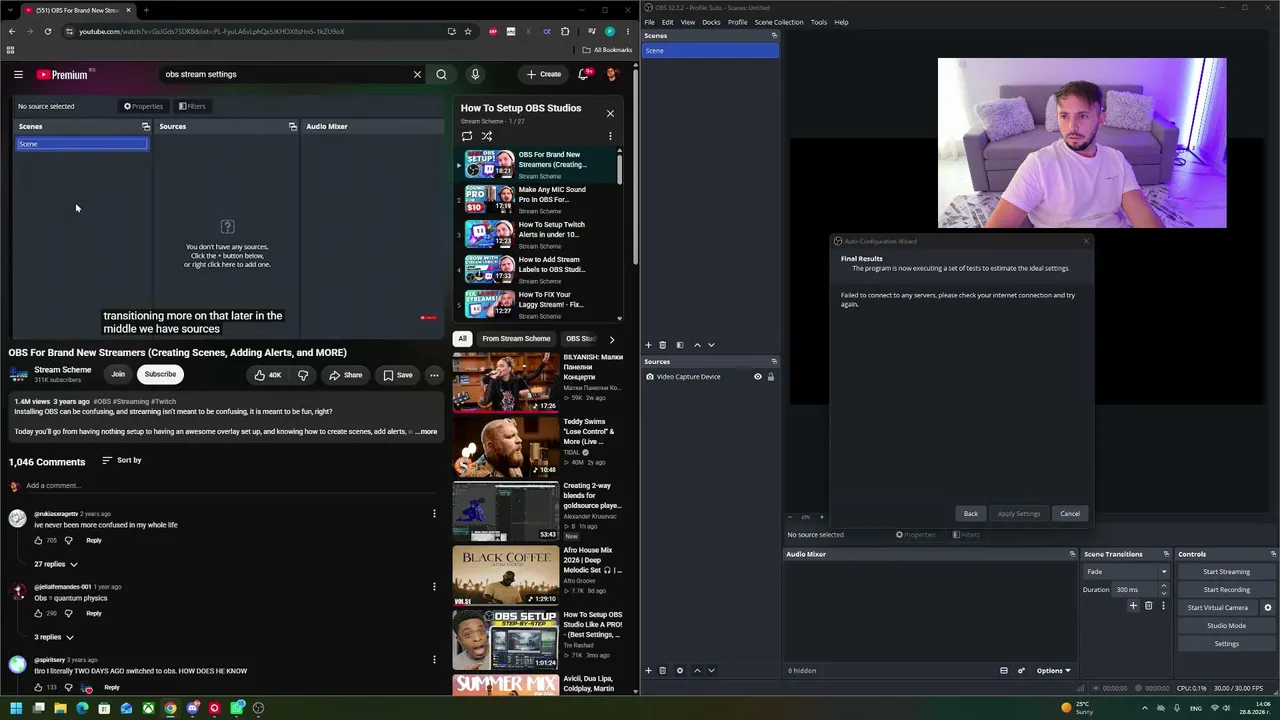Open advanced audio properties in Audio Mixer

pyautogui.click(x=1021, y=670)
